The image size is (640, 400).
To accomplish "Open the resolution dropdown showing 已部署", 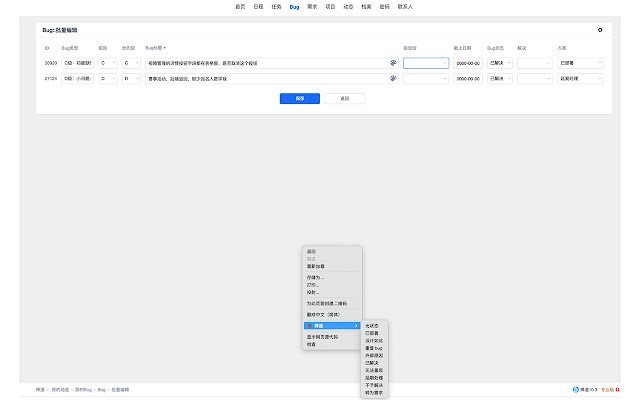I will [580, 63].
